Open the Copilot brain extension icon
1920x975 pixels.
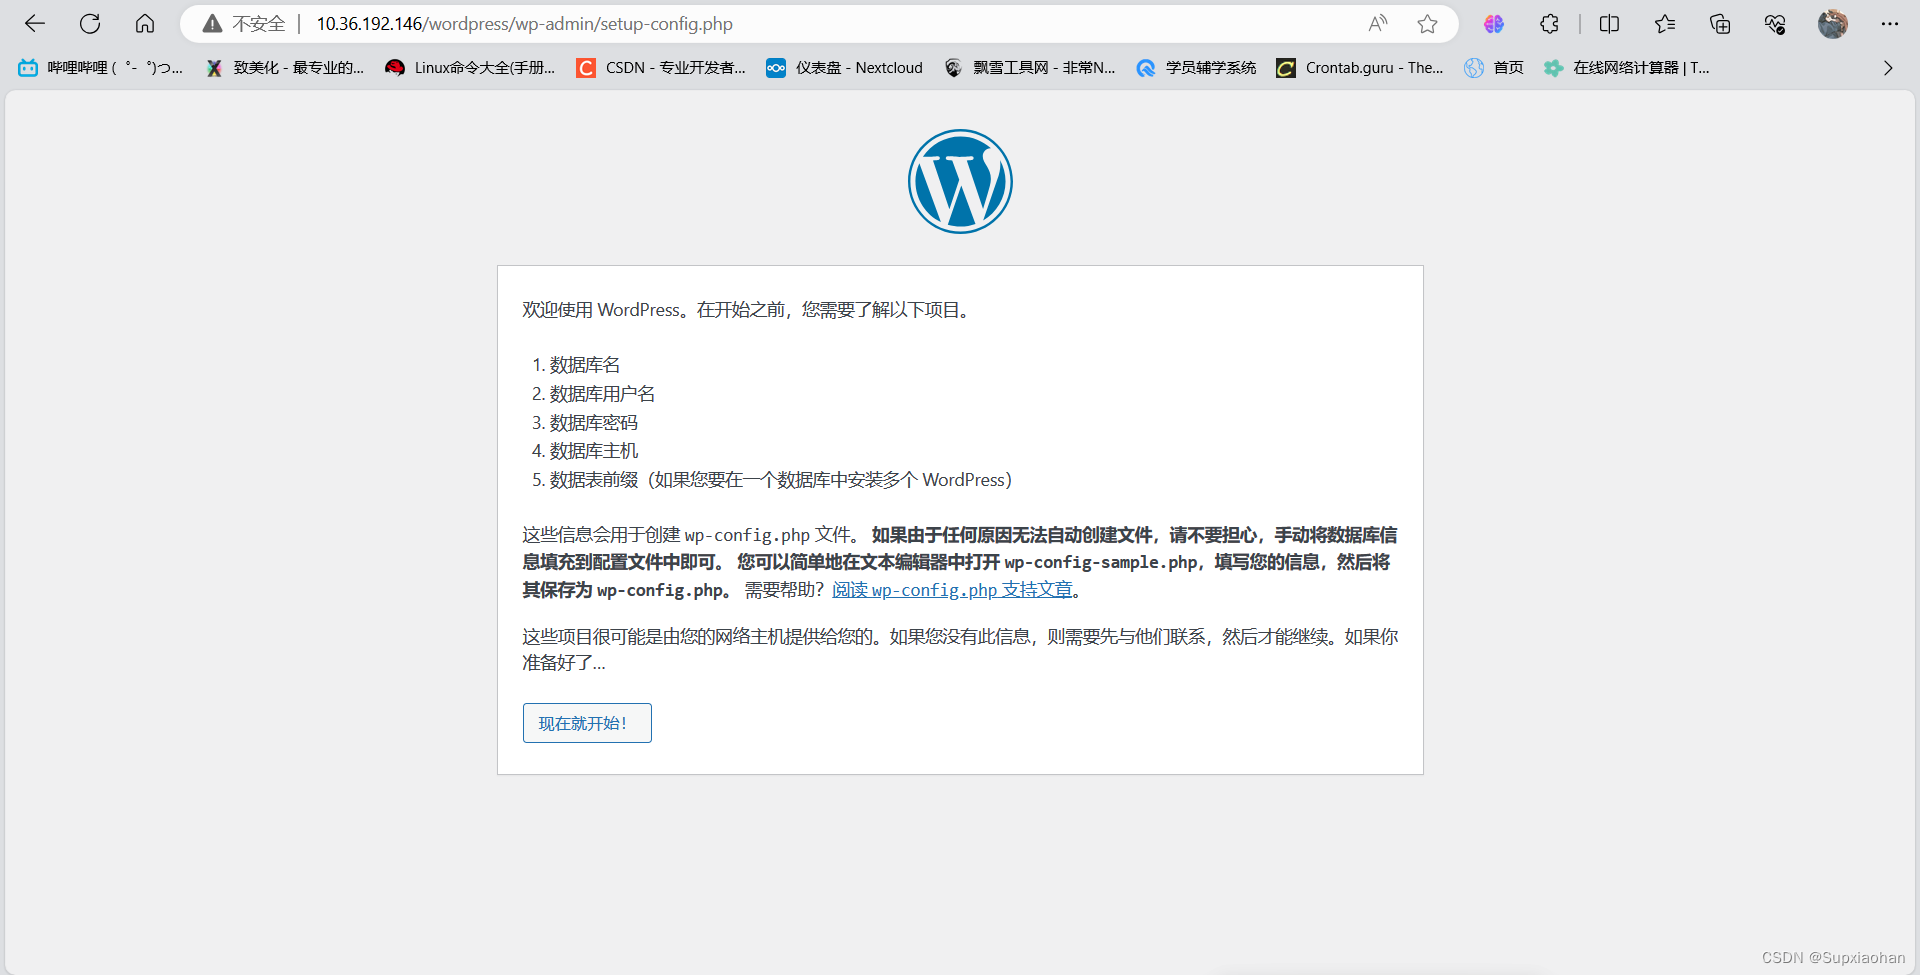coord(1494,24)
